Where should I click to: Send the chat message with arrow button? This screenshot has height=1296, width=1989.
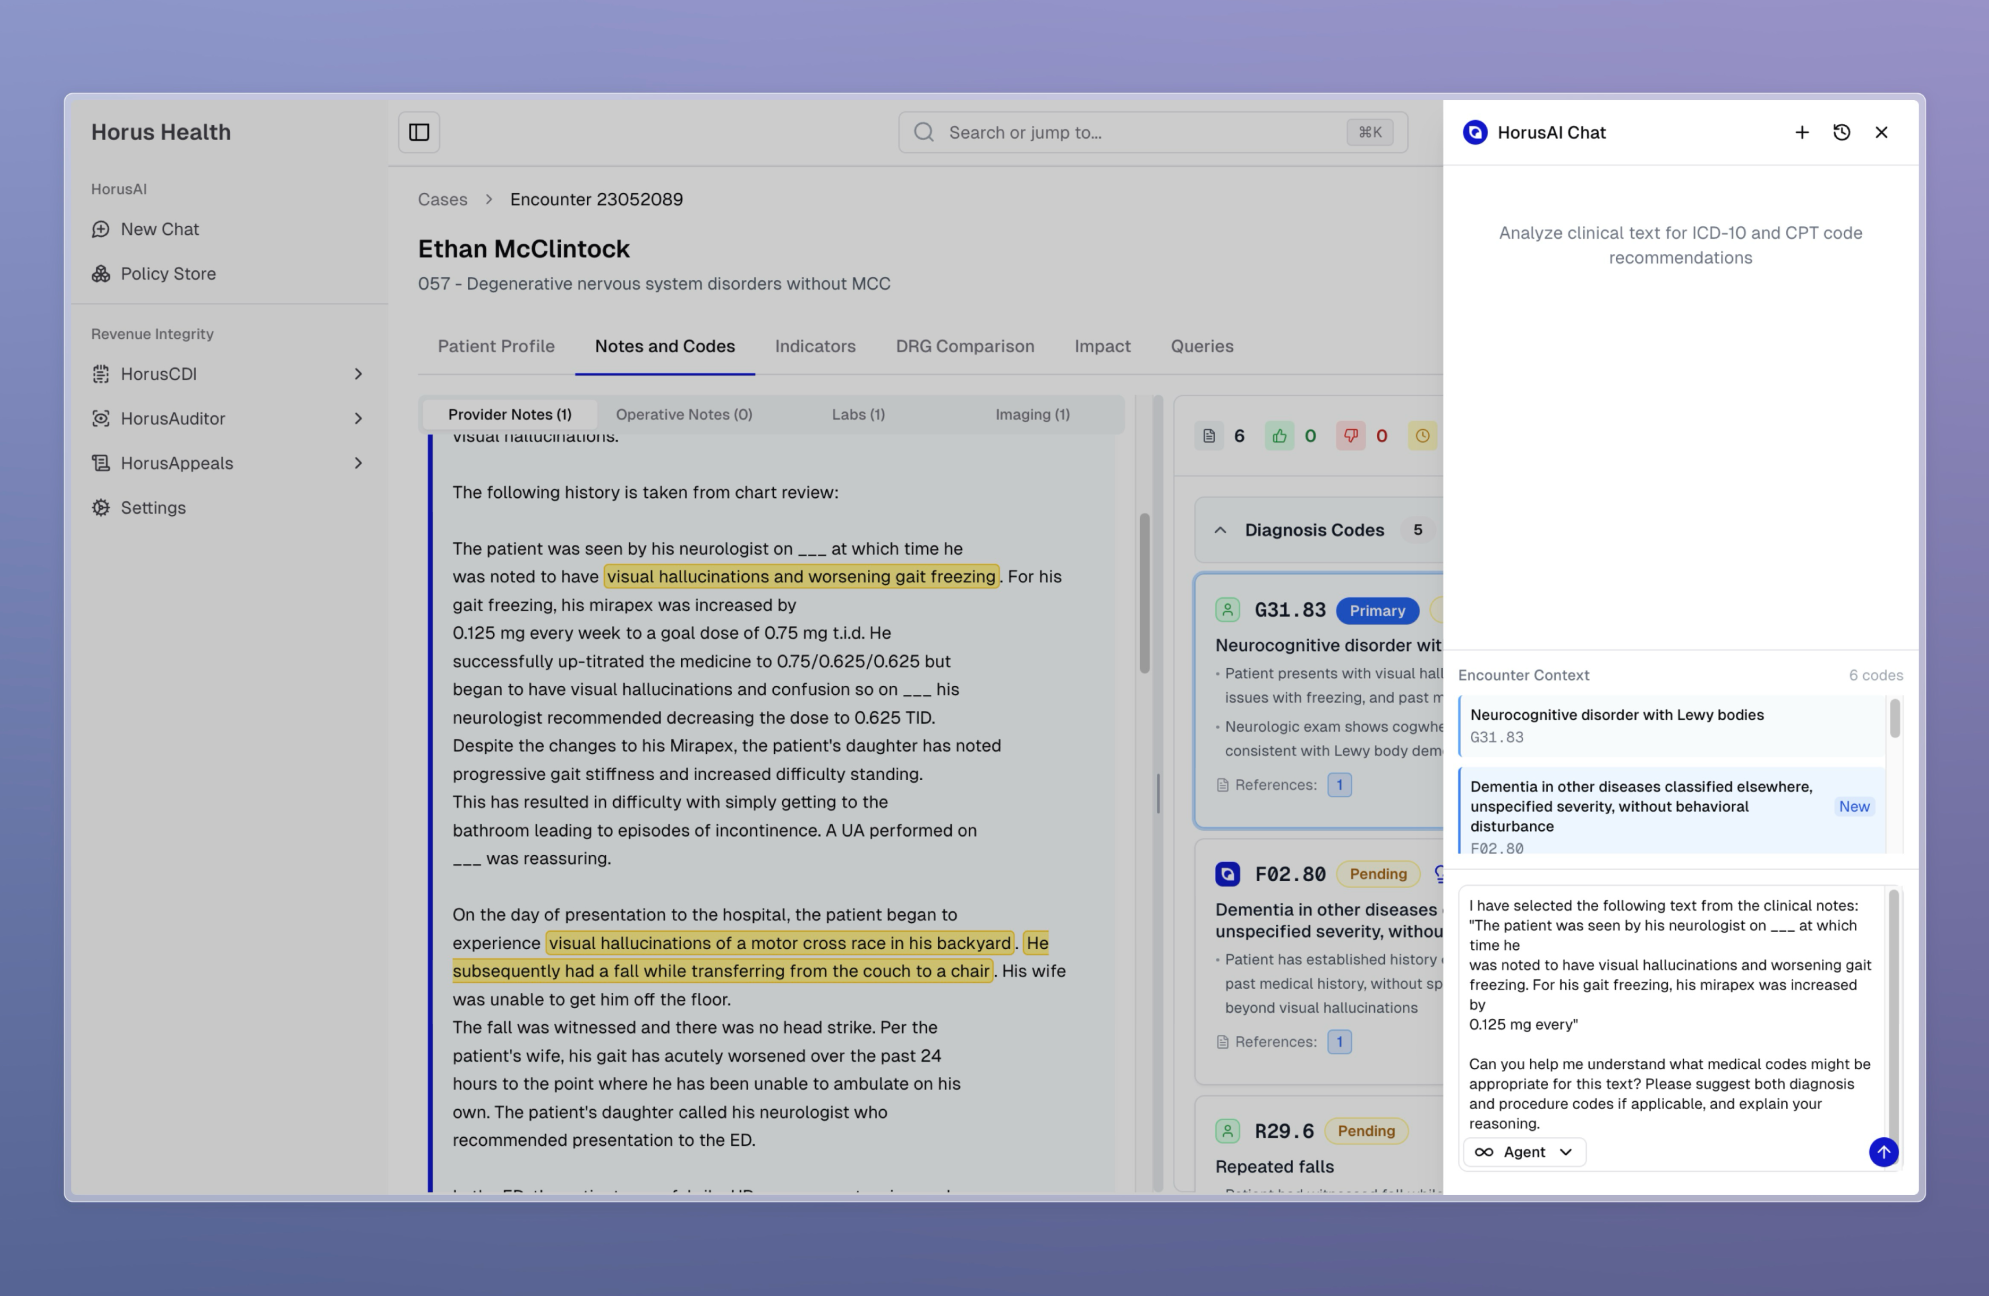[1883, 1152]
